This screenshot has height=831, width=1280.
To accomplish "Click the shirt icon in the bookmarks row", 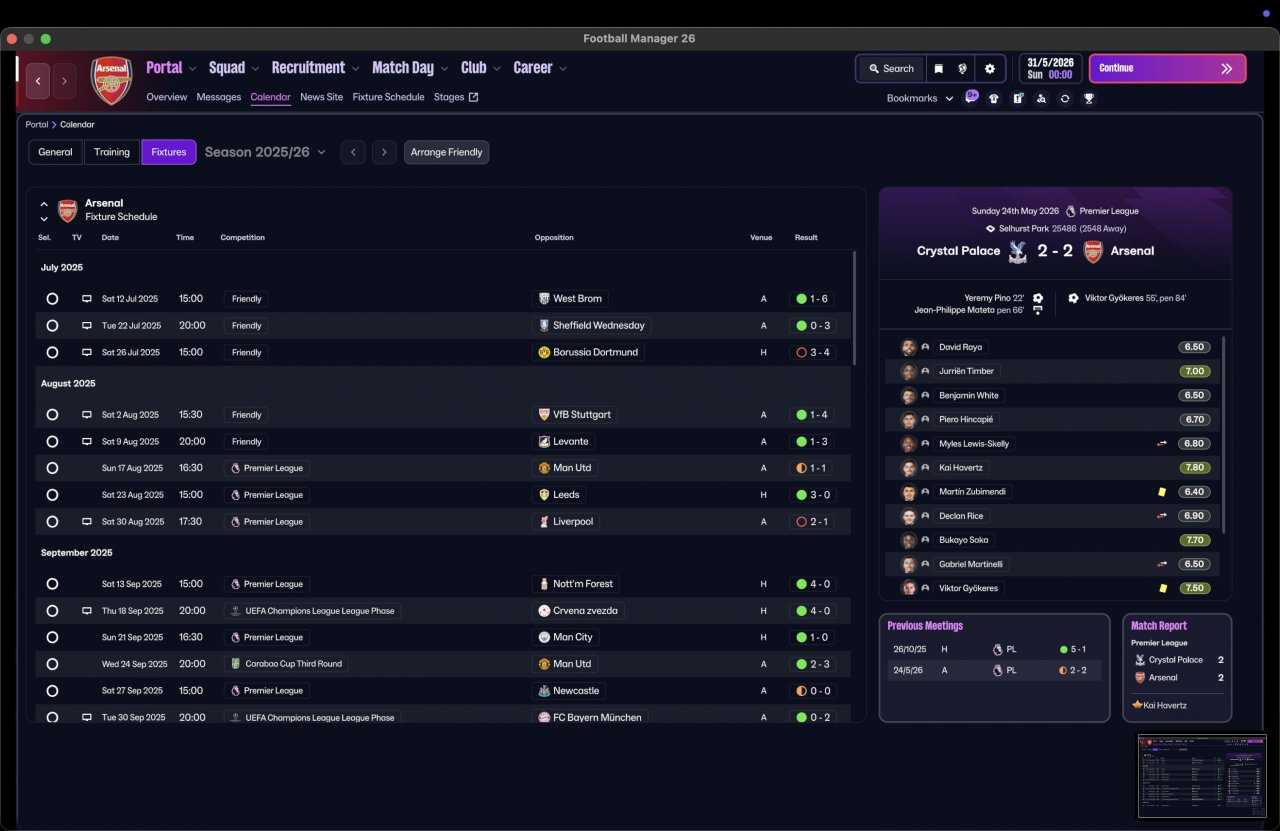I will click(994, 98).
